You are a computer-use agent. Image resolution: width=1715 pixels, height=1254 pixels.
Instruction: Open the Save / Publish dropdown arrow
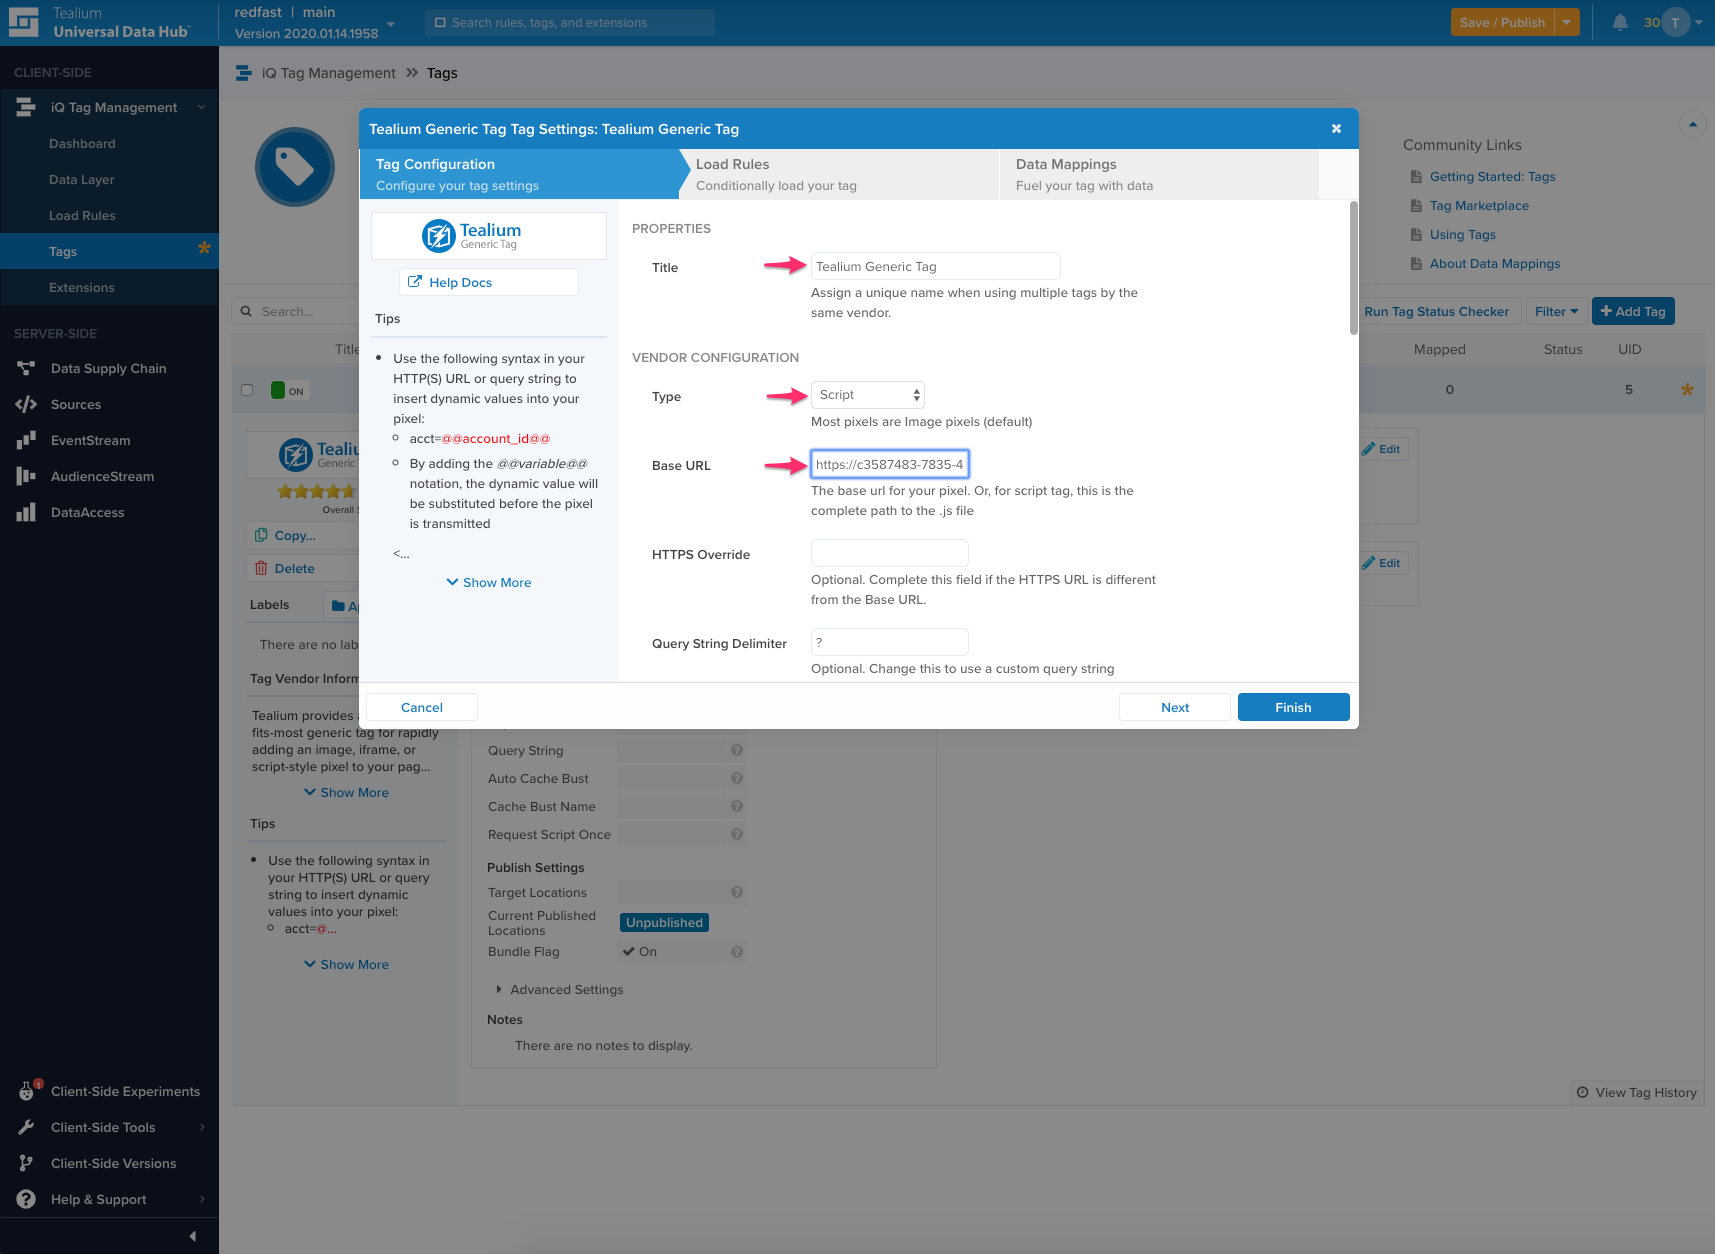pyautogui.click(x=1567, y=22)
